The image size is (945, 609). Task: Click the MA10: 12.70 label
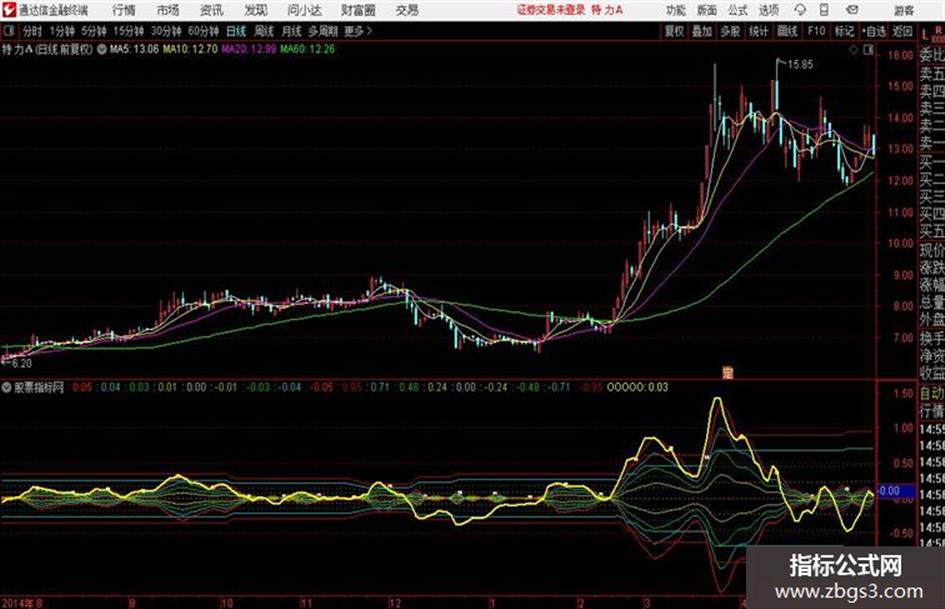(190, 49)
